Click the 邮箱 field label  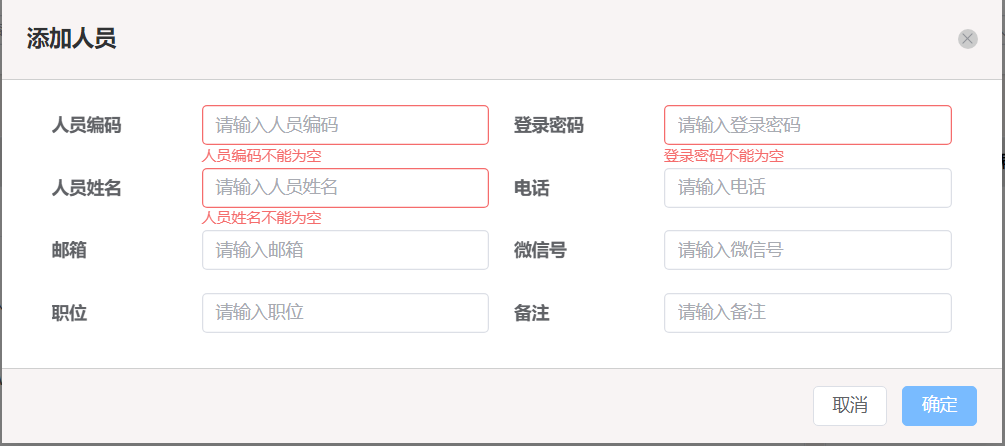pos(69,251)
